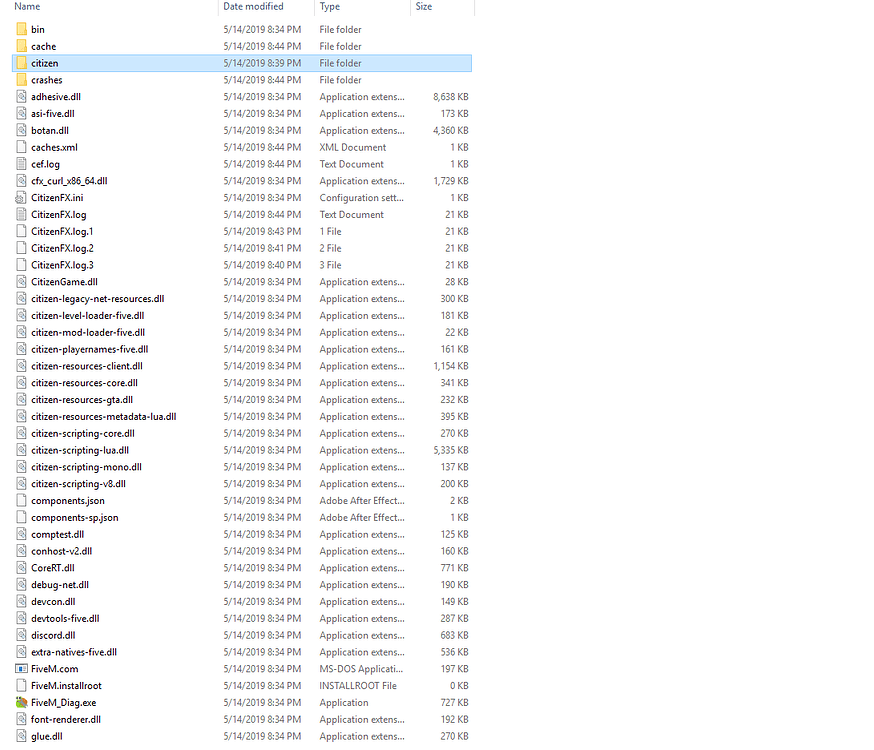The width and height of the screenshot is (874, 750).
Task: Click the CitizenFX.ini settings file icon
Action: pyautogui.click(x=21, y=197)
